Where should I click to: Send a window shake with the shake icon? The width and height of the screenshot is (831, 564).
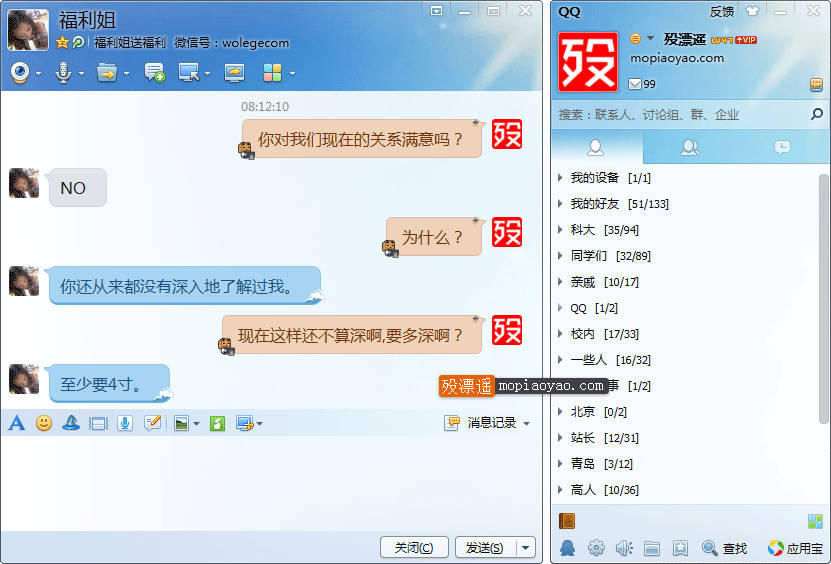[98, 423]
